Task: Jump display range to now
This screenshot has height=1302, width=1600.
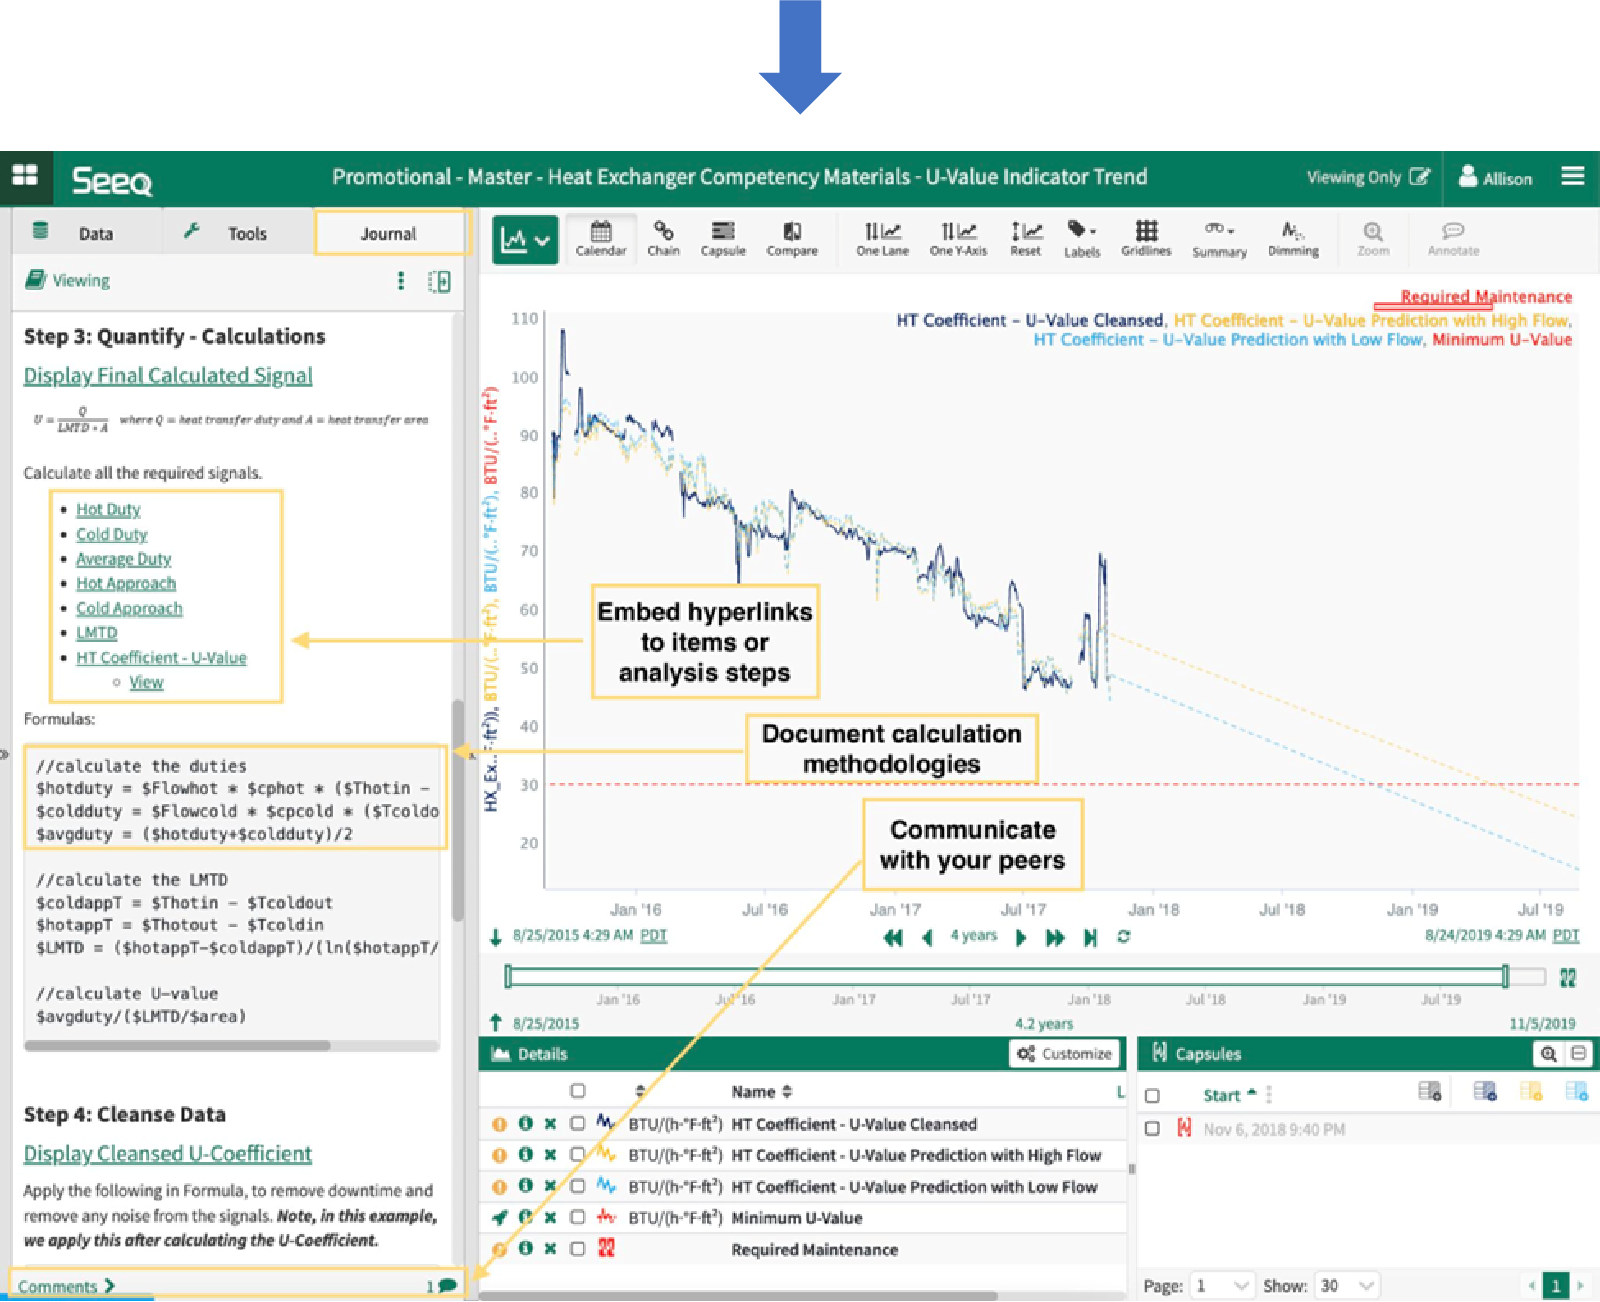Action: pyautogui.click(x=1091, y=937)
